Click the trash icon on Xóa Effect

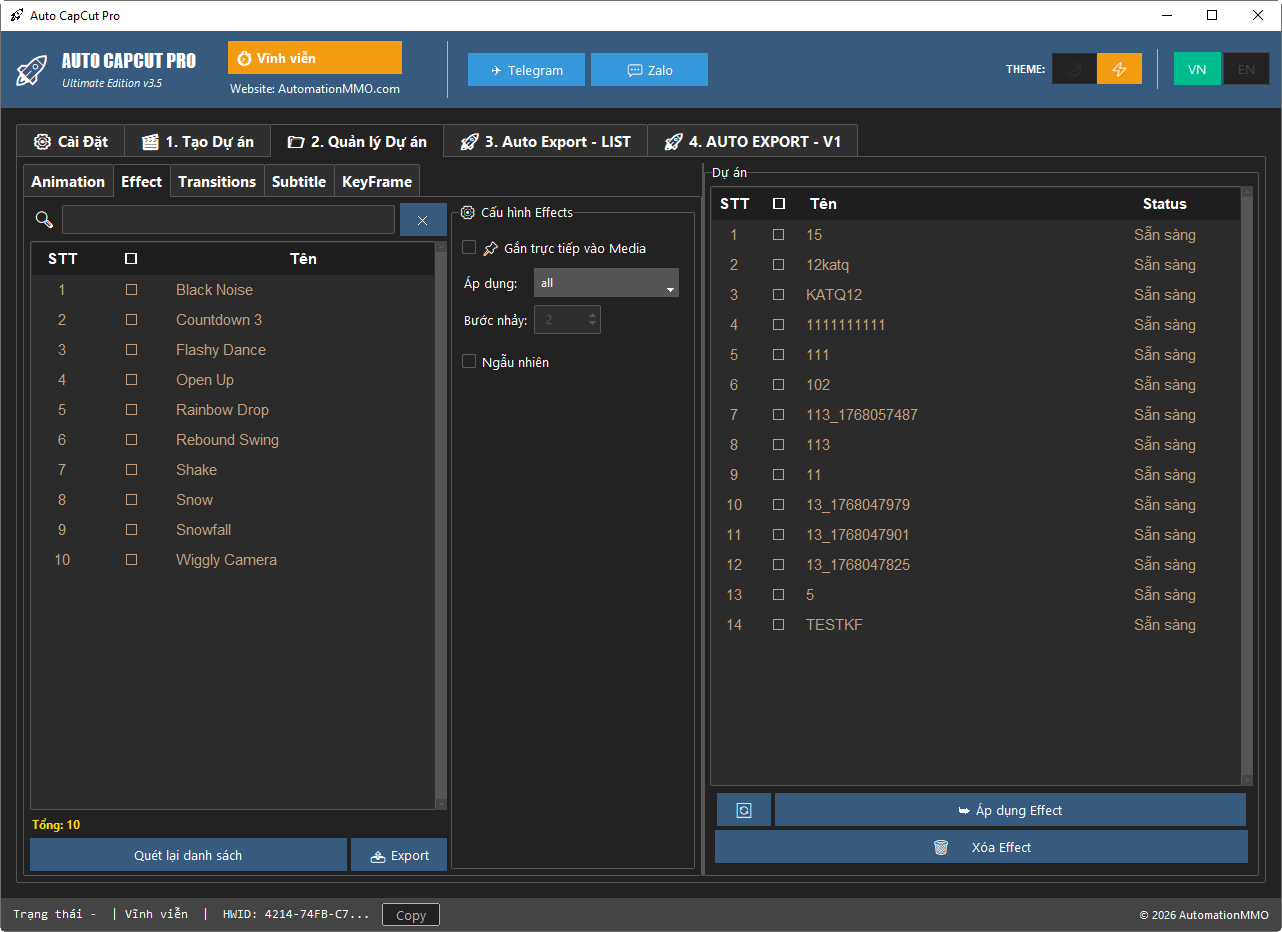[x=941, y=847]
